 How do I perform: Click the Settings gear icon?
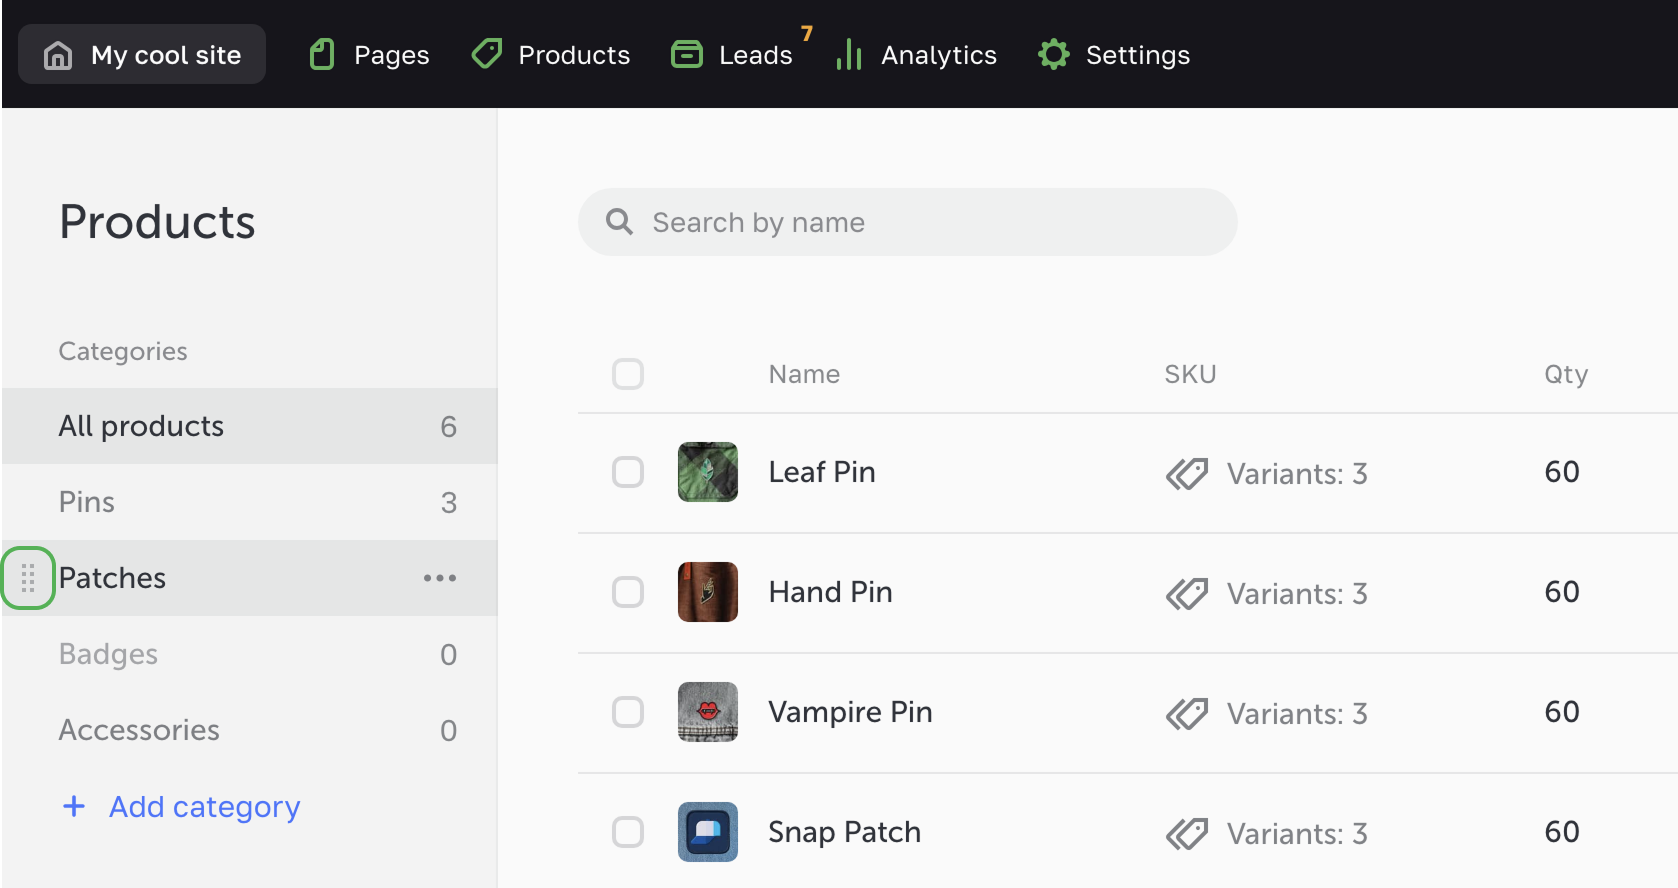1054,55
